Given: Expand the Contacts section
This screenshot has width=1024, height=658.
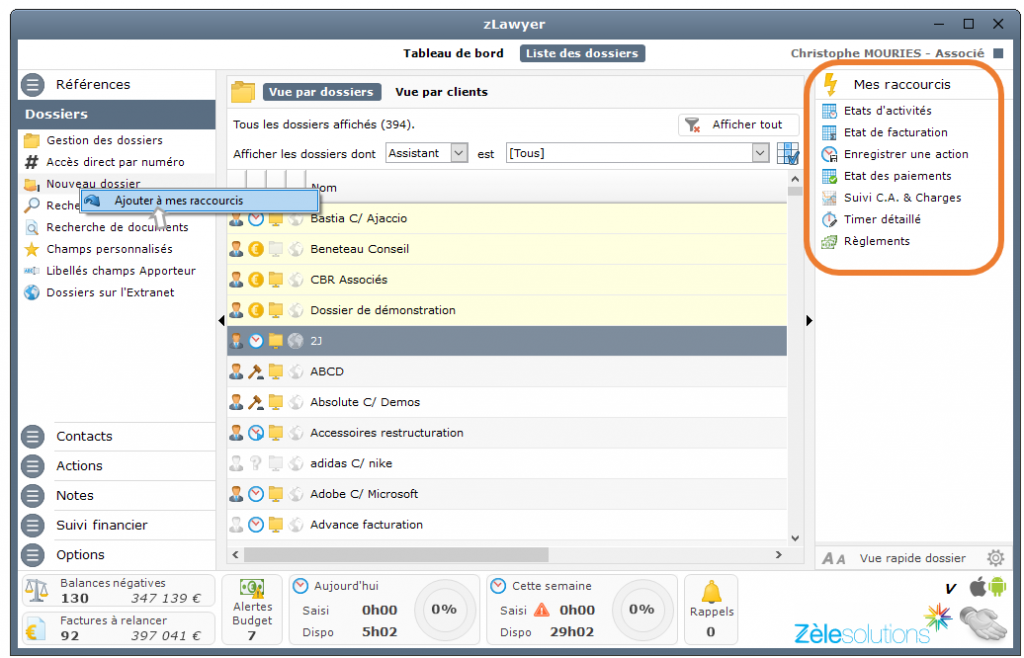Looking at the screenshot, I should coord(84,436).
